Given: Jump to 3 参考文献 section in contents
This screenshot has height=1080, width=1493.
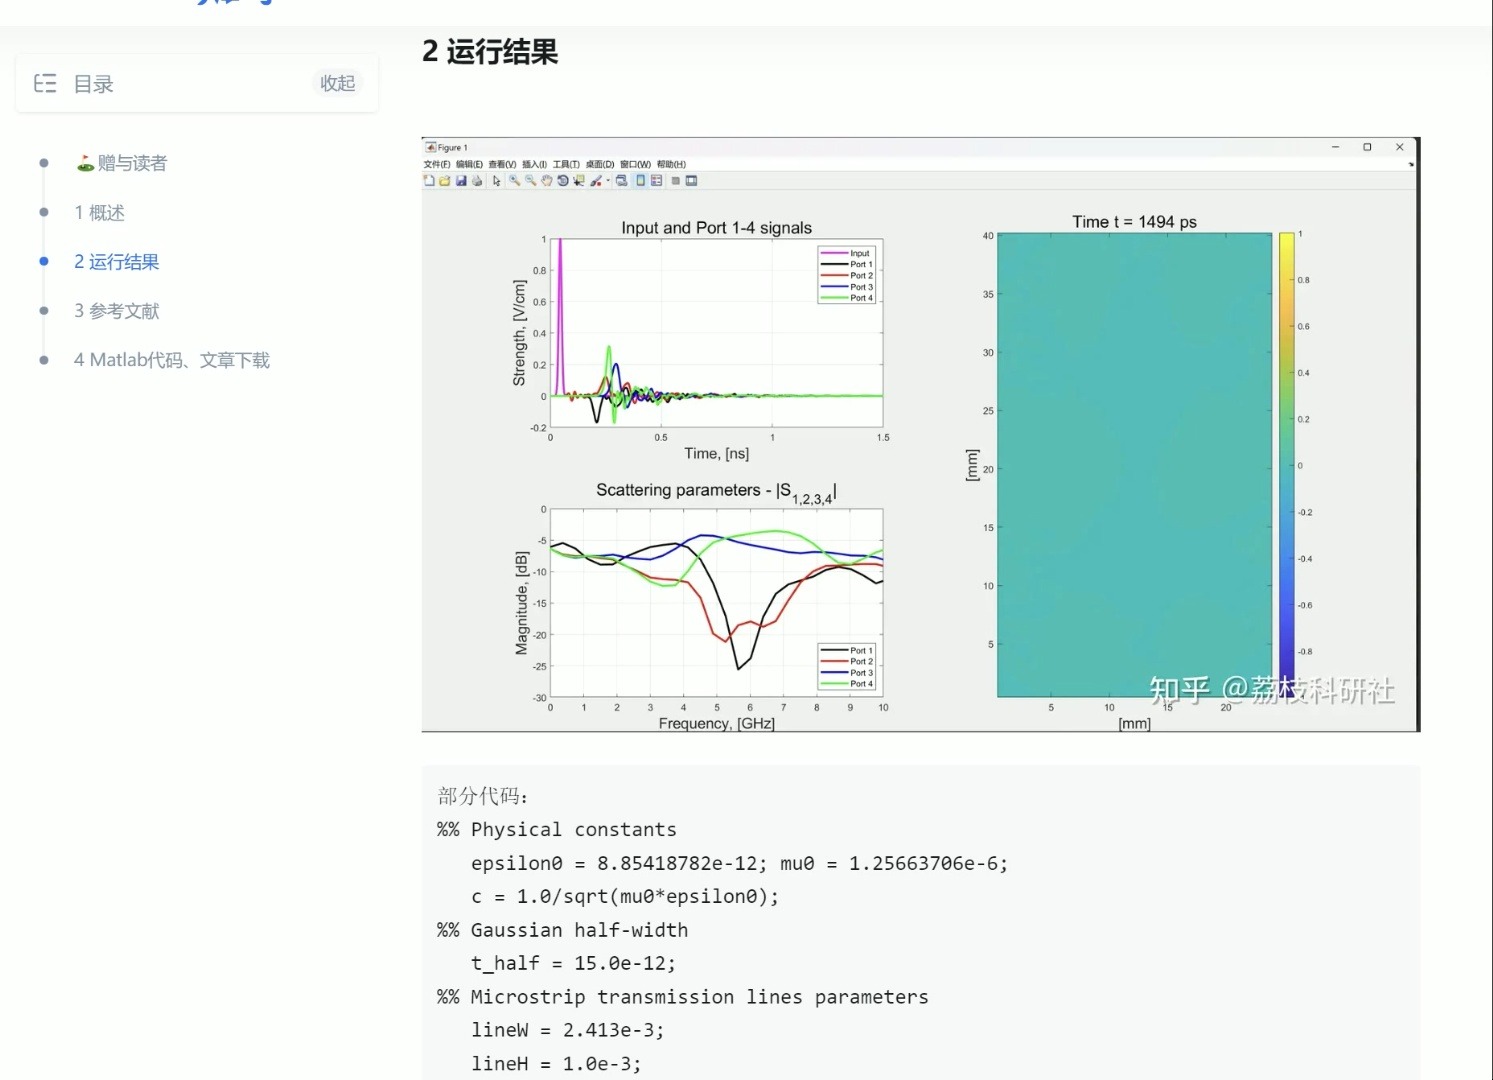Looking at the screenshot, I should pyautogui.click(x=116, y=311).
